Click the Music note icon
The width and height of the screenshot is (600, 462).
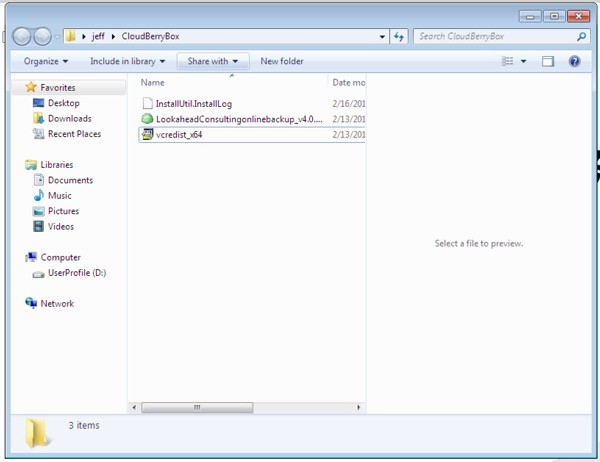pyautogui.click(x=39, y=195)
